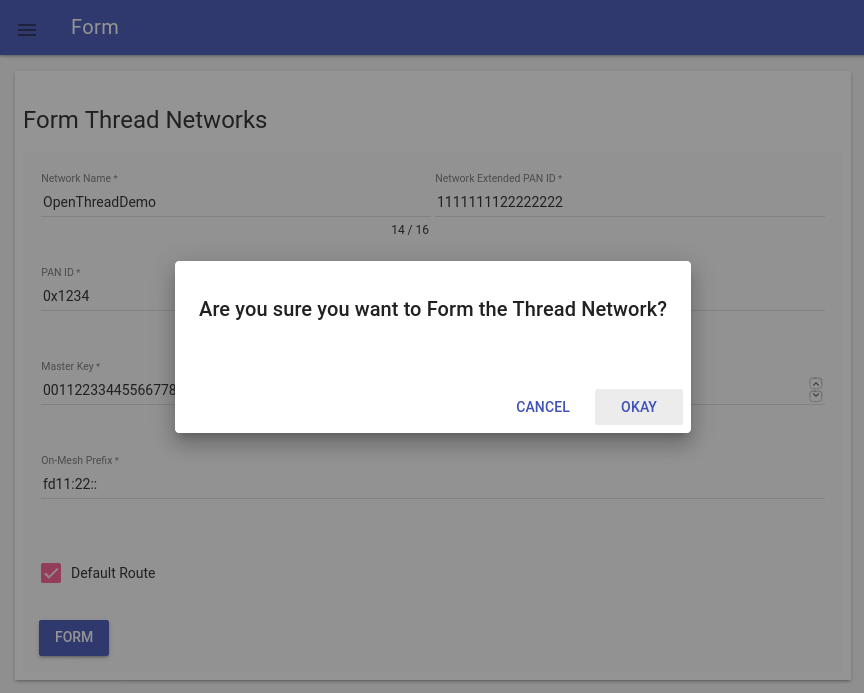Open the hamburger navigation menu

click(27, 30)
